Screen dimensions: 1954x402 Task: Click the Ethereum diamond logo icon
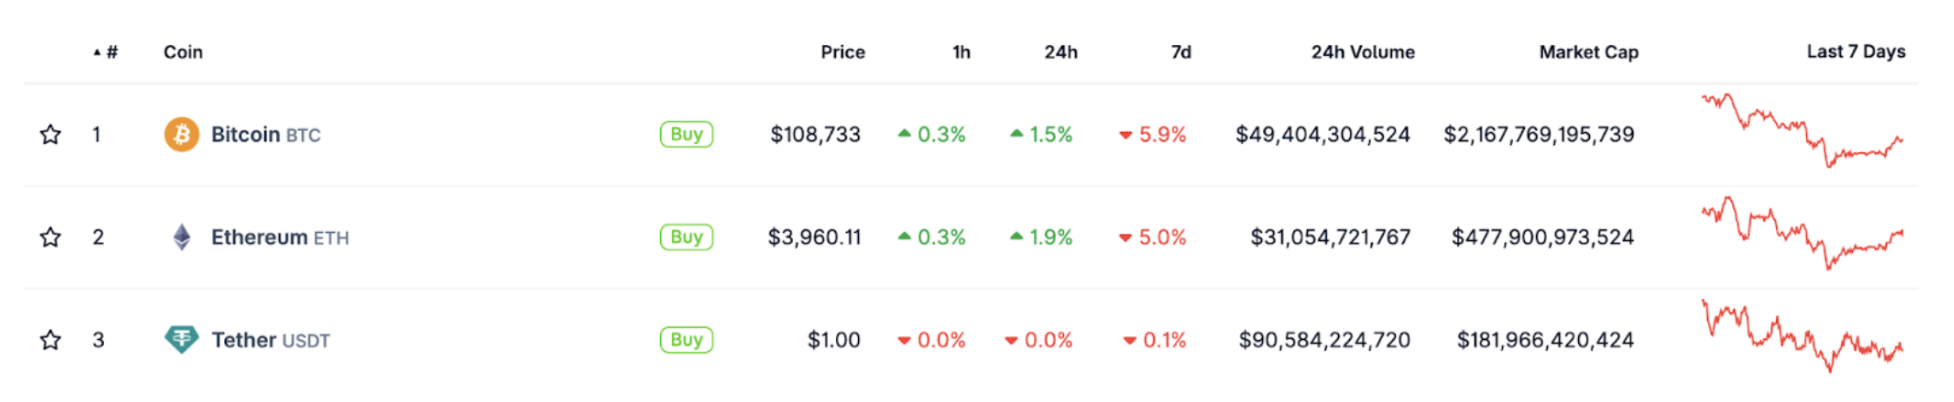181,237
